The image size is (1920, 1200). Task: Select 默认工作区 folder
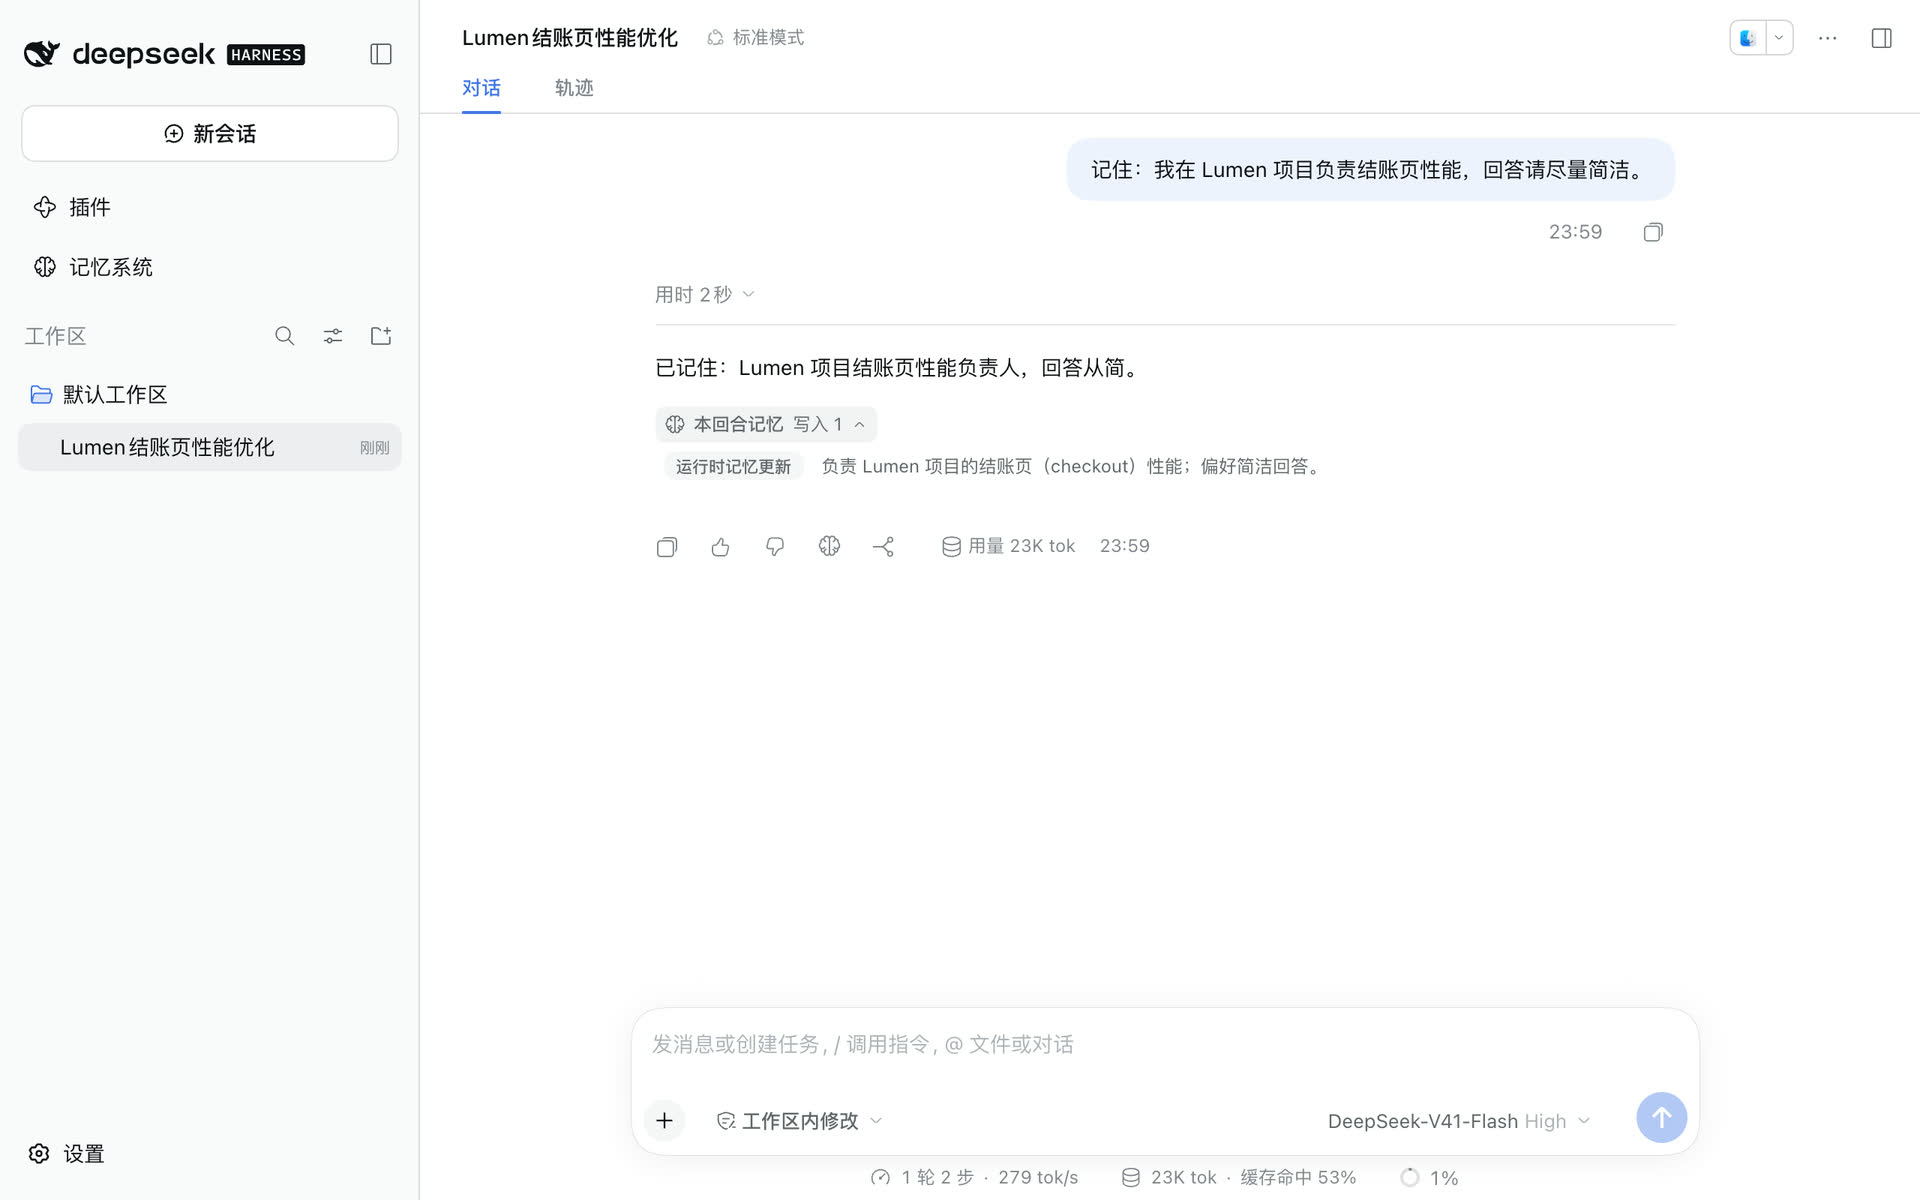click(99, 395)
